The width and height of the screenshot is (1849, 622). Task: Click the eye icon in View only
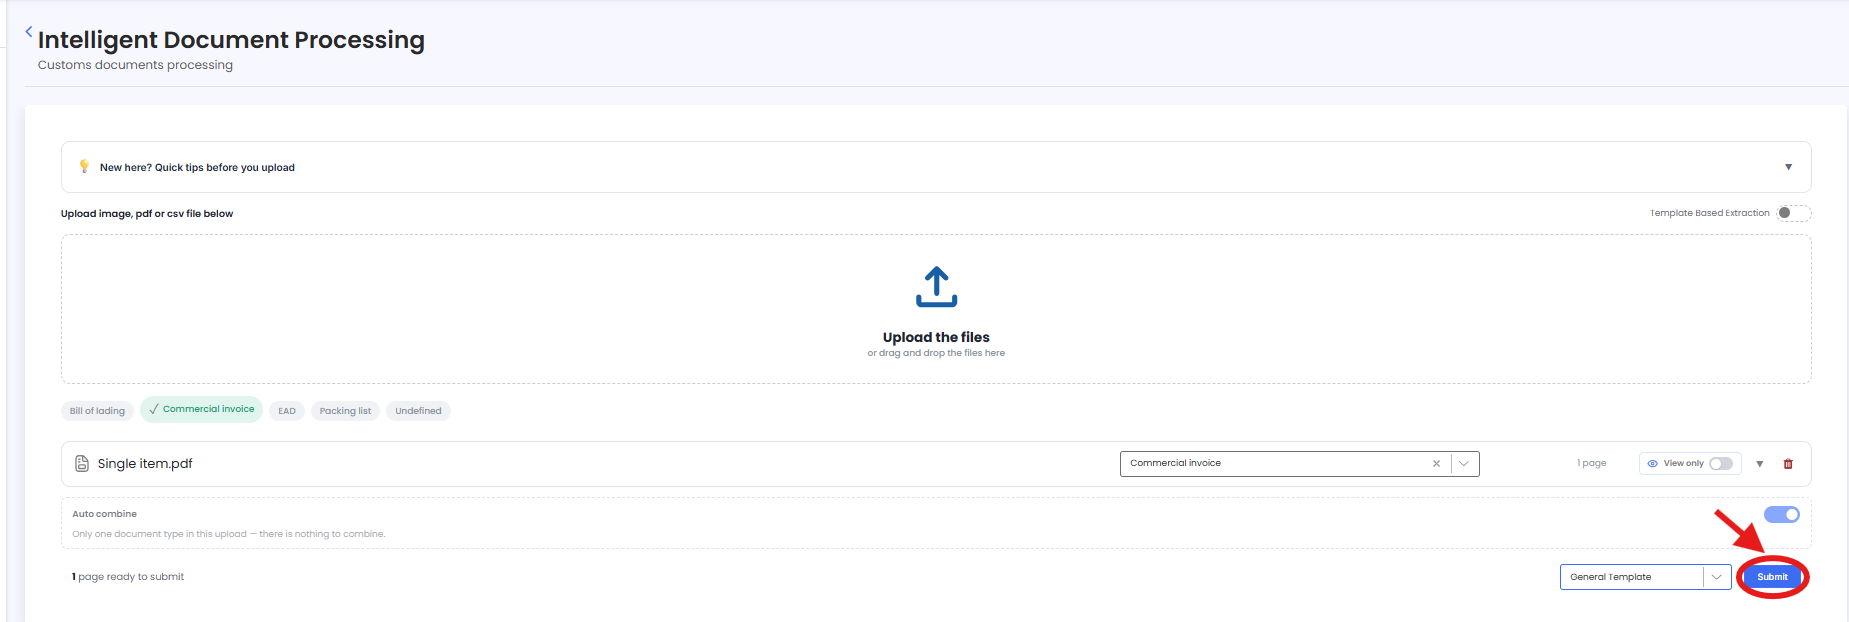pyautogui.click(x=1652, y=464)
